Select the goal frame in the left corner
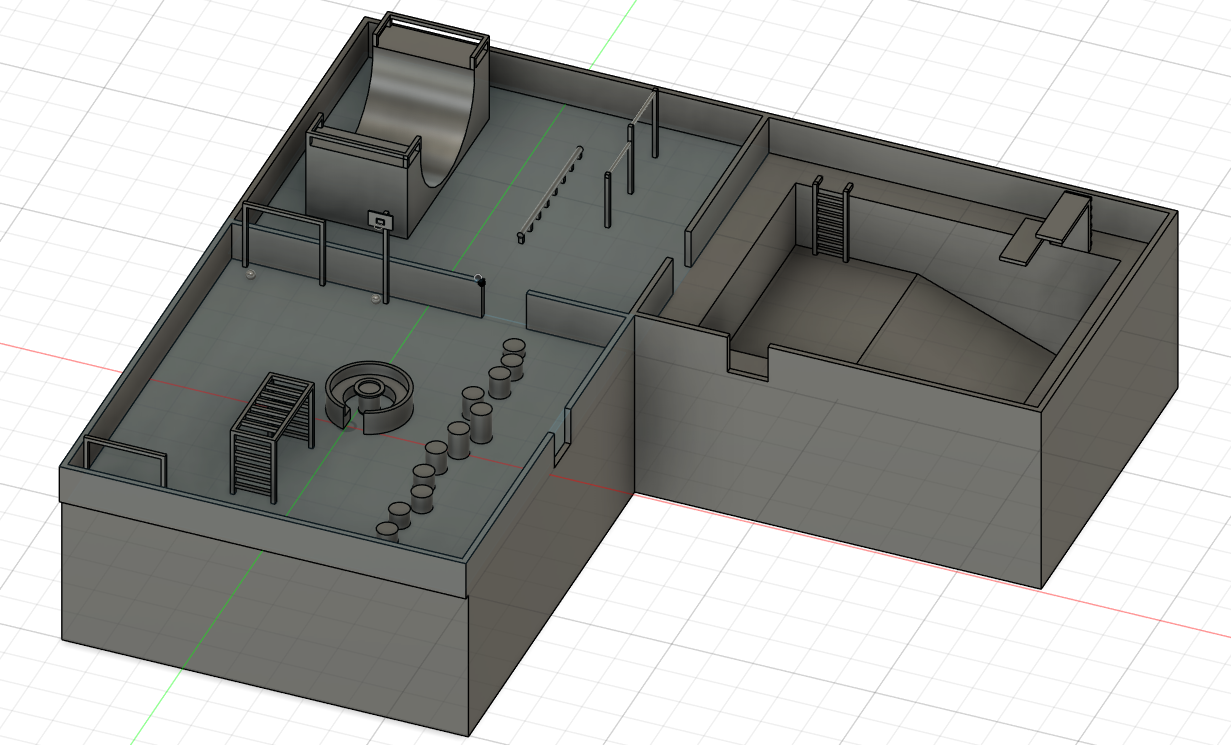This screenshot has height=745, width=1231. click(x=126, y=461)
